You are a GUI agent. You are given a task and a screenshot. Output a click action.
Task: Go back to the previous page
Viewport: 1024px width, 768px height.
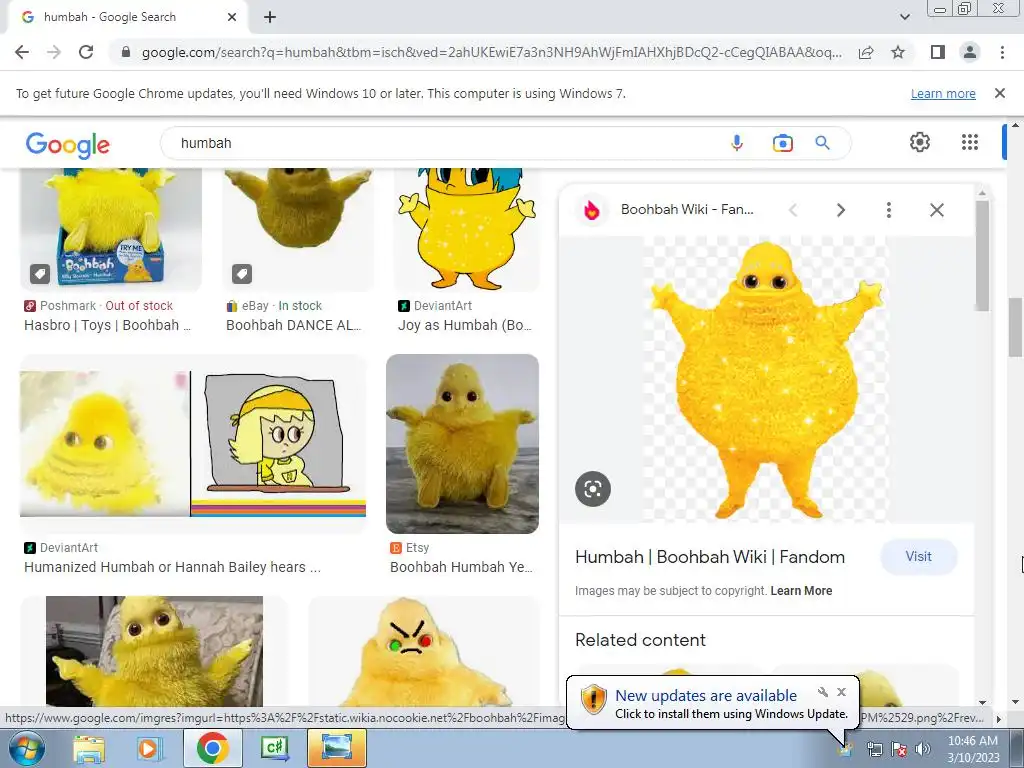click(22, 52)
